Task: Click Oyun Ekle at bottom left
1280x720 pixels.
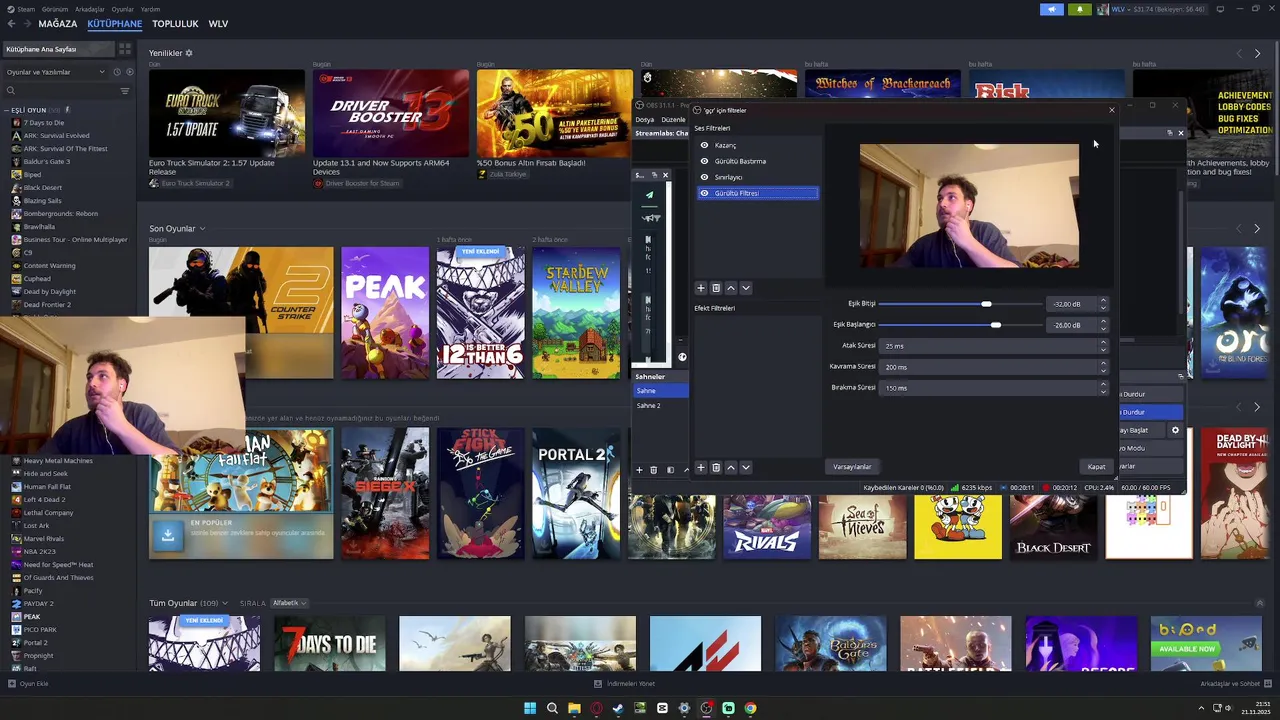Action: [x=28, y=684]
